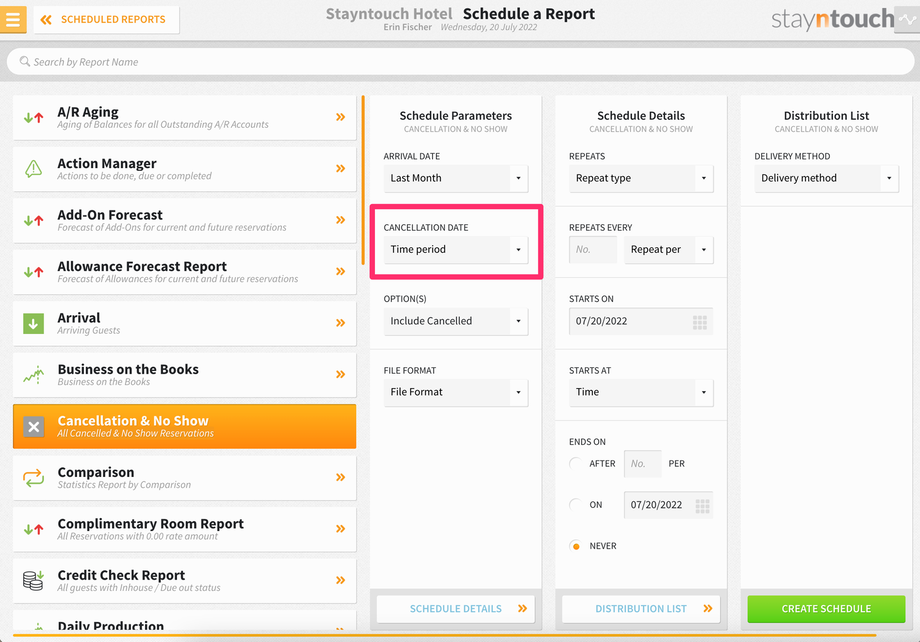Click the orange report list scrollbar

coord(363,180)
